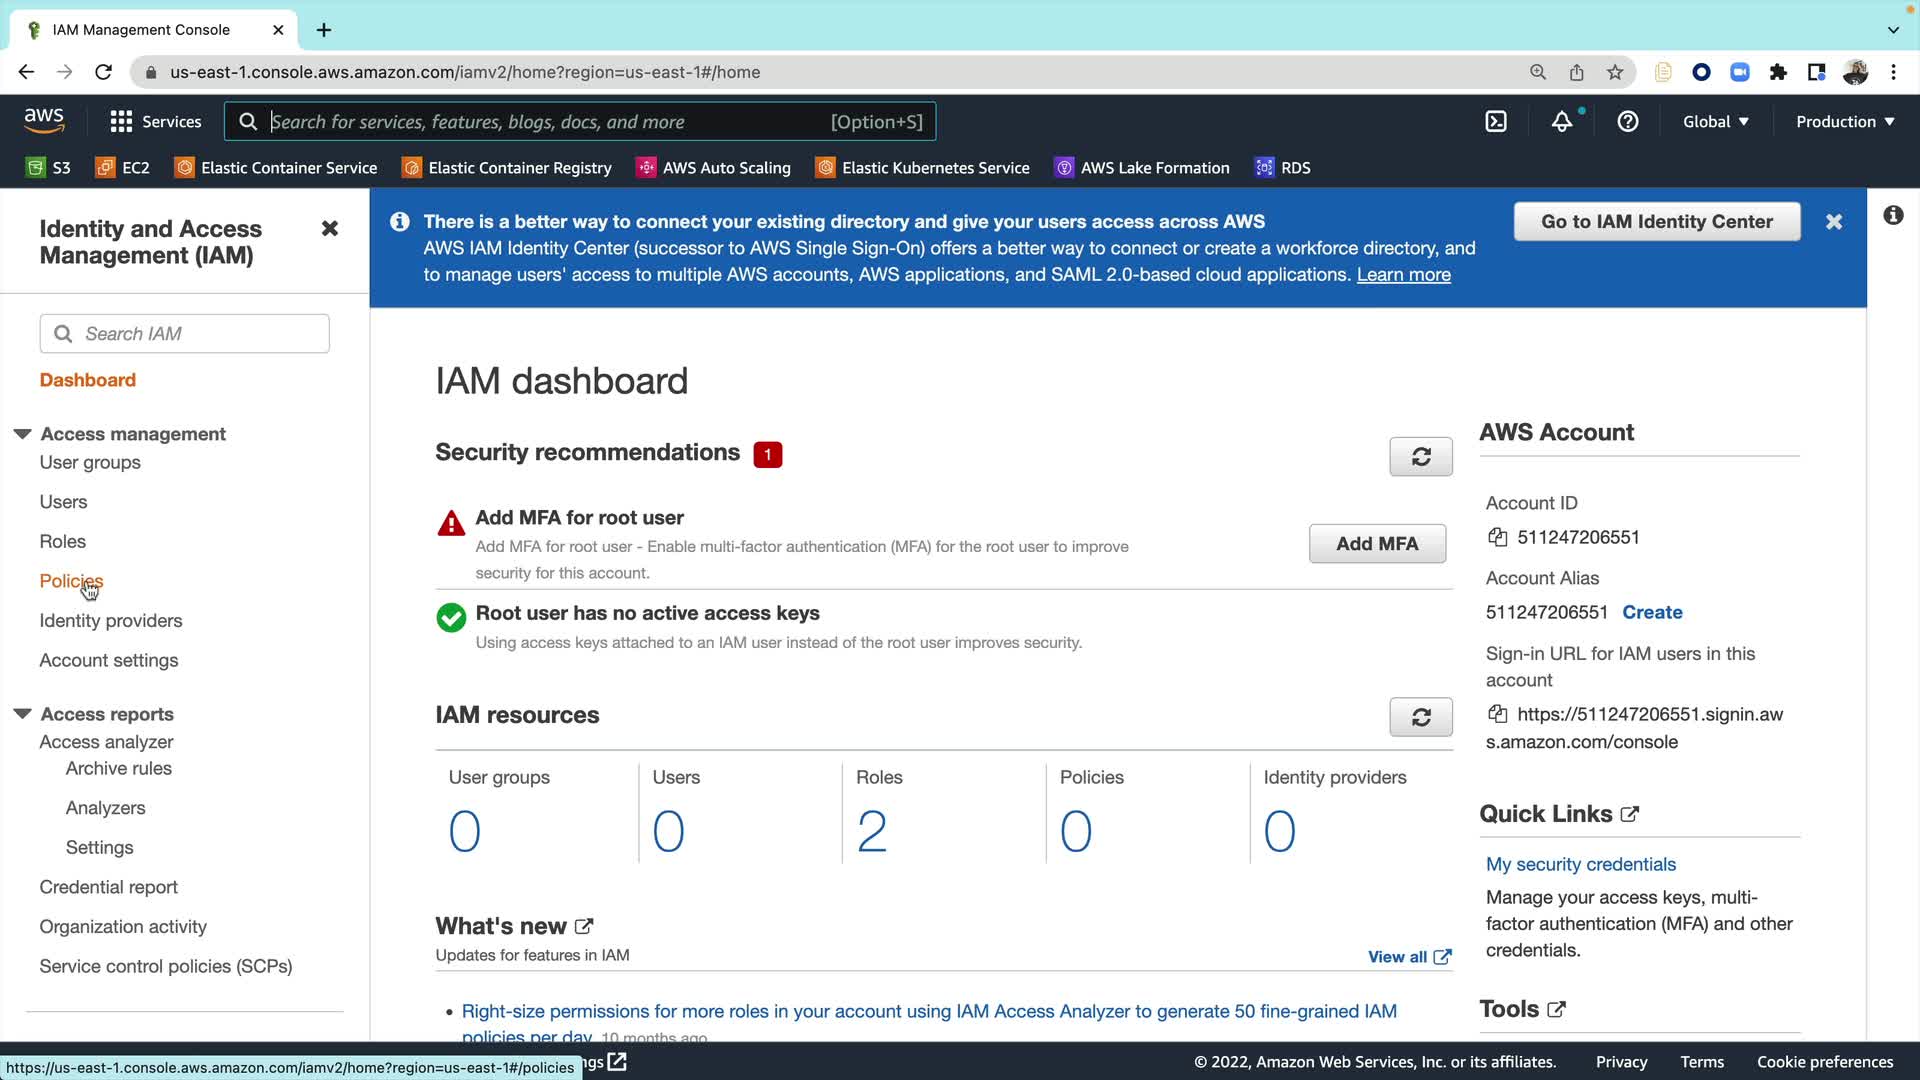Open the notifications bell icon

pos(1561,122)
